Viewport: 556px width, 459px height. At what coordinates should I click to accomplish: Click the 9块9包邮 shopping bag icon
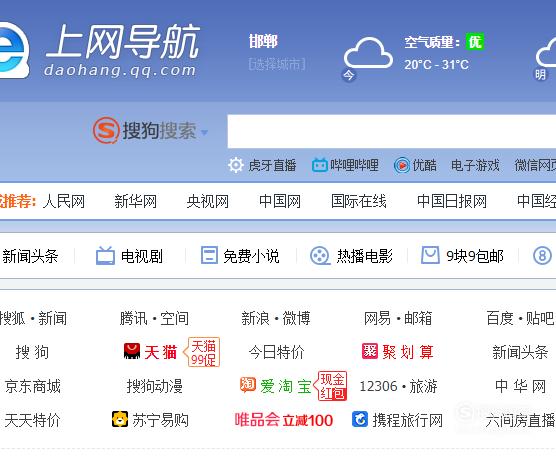coord(430,255)
